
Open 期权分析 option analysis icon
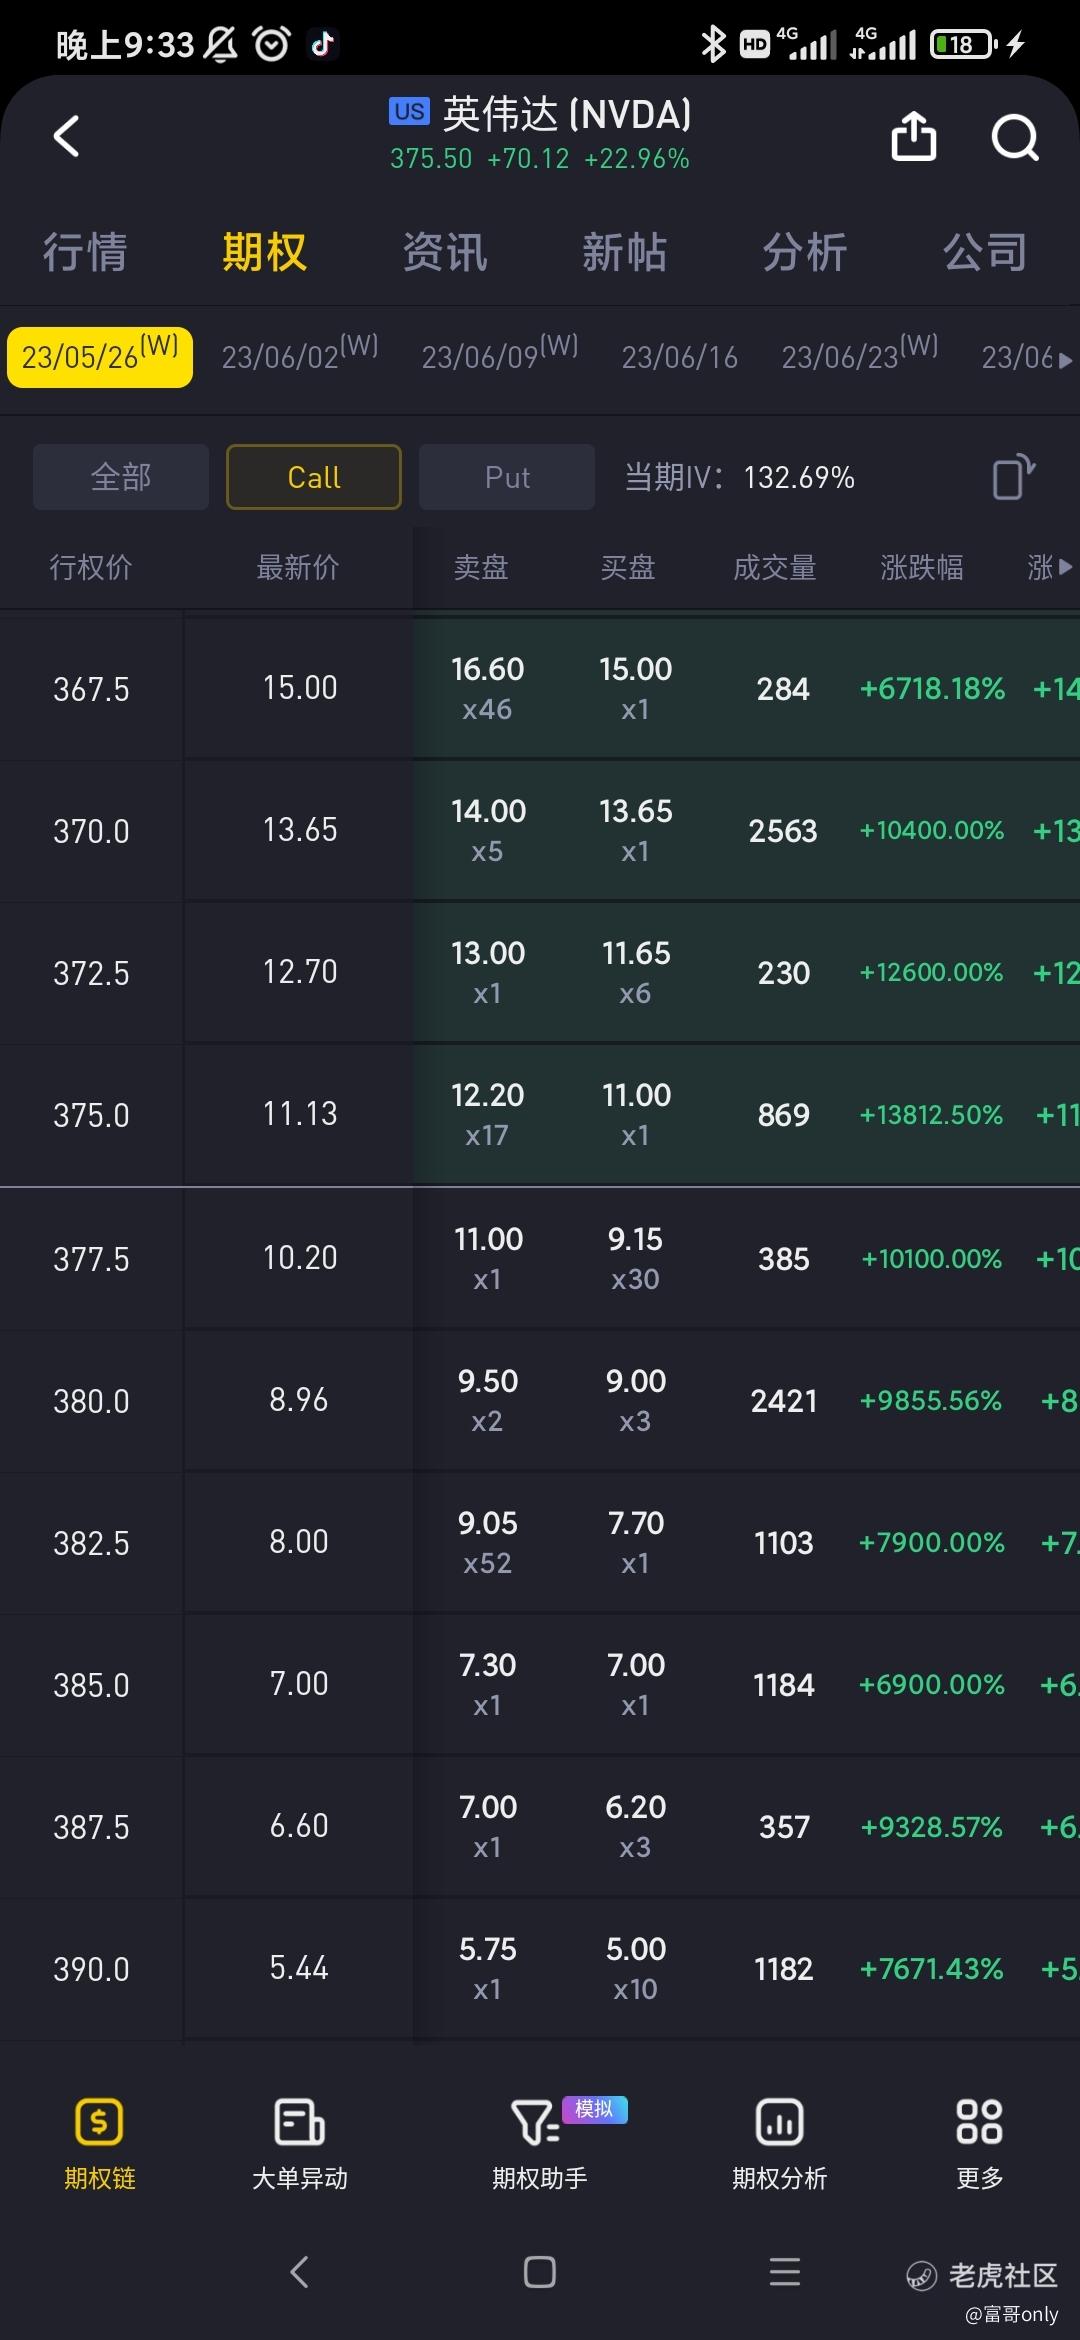point(779,2122)
